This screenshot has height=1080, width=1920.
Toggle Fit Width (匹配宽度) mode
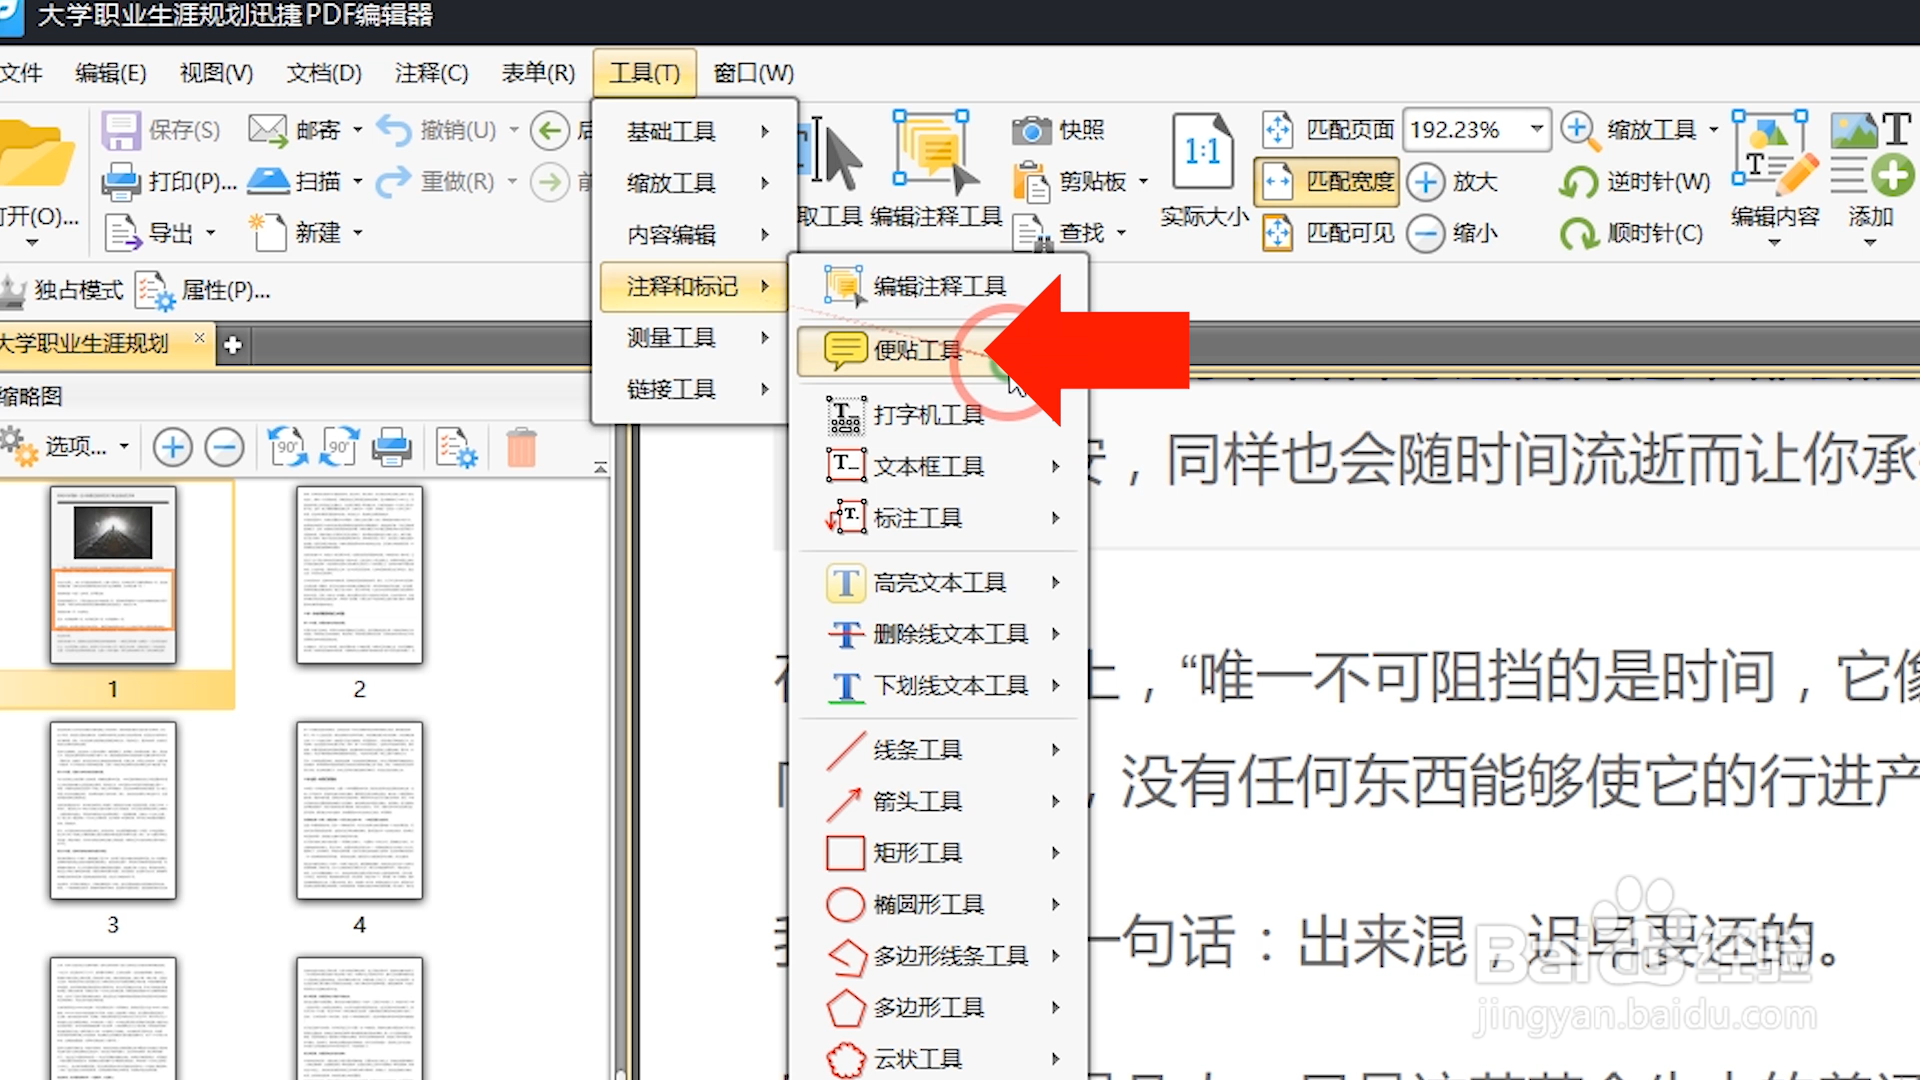click(x=1327, y=182)
